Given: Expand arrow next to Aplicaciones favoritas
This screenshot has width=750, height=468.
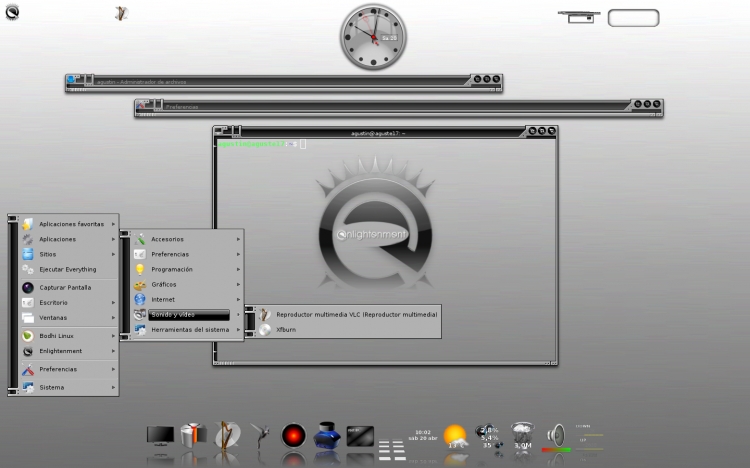Looking at the screenshot, I should pyautogui.click(x=113, y=224).
